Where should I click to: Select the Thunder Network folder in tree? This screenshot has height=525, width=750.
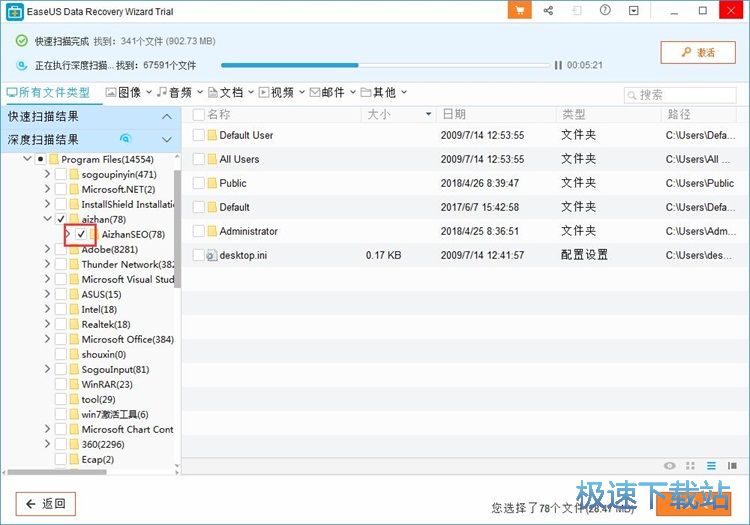[x=127, y=264]
